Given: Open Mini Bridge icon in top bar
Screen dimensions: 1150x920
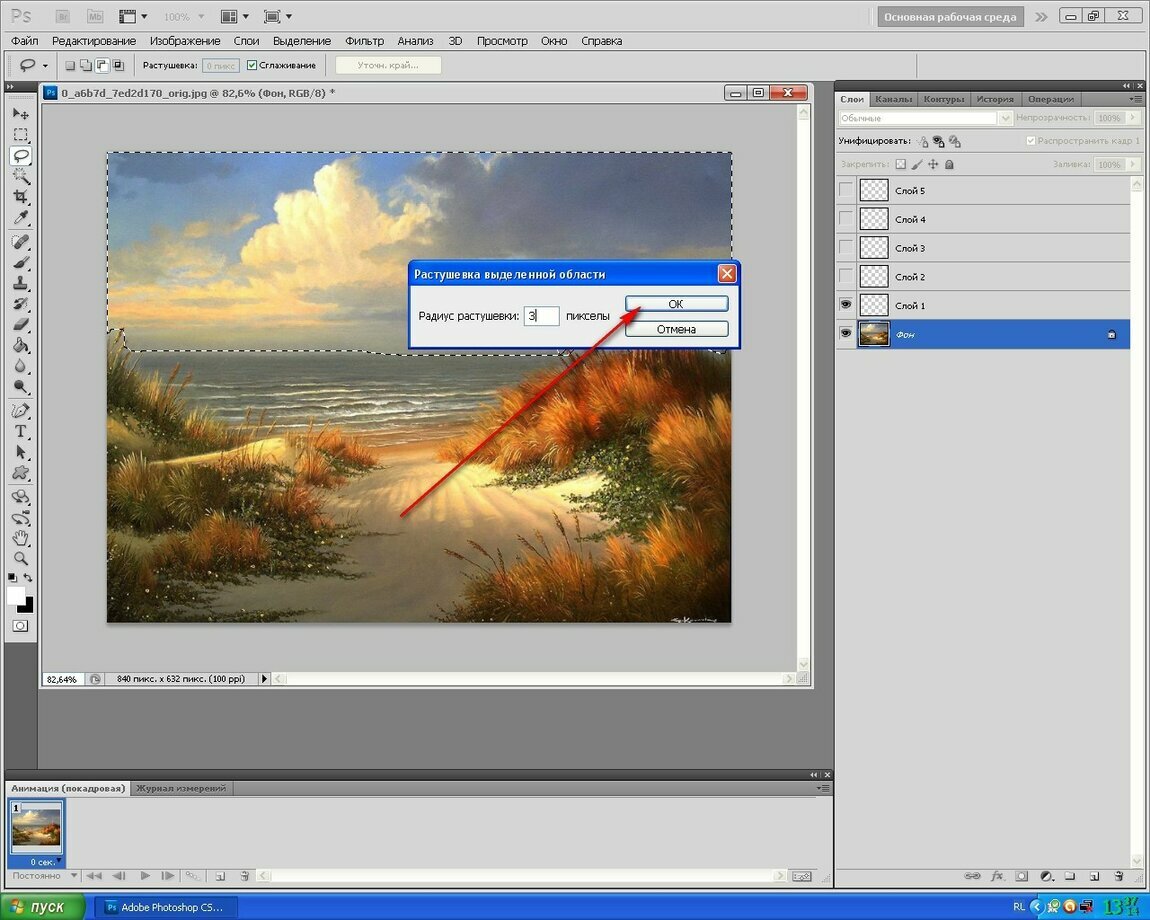Looking at the screenshot, I should (x=95, y=16).
